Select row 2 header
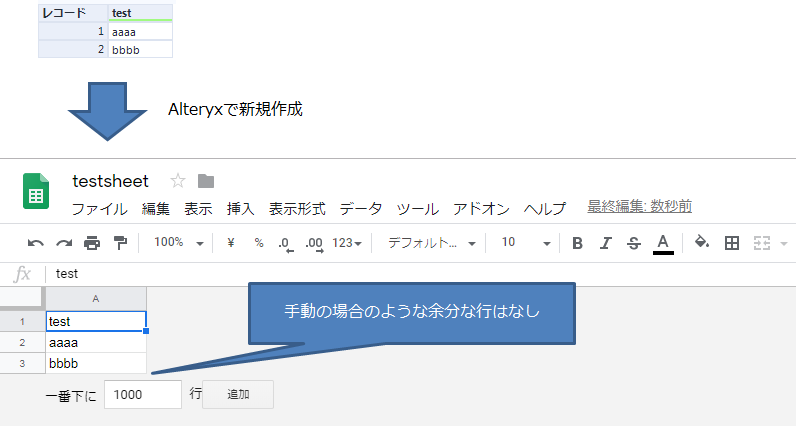 (x=22, y=342)
